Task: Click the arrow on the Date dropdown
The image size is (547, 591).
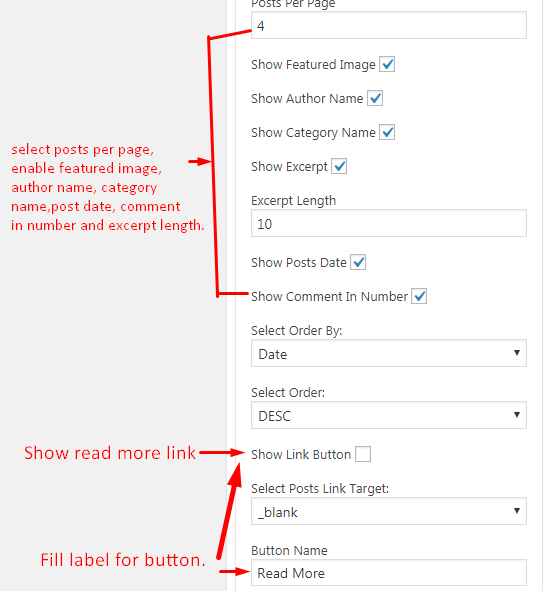Action: (517, 353)
